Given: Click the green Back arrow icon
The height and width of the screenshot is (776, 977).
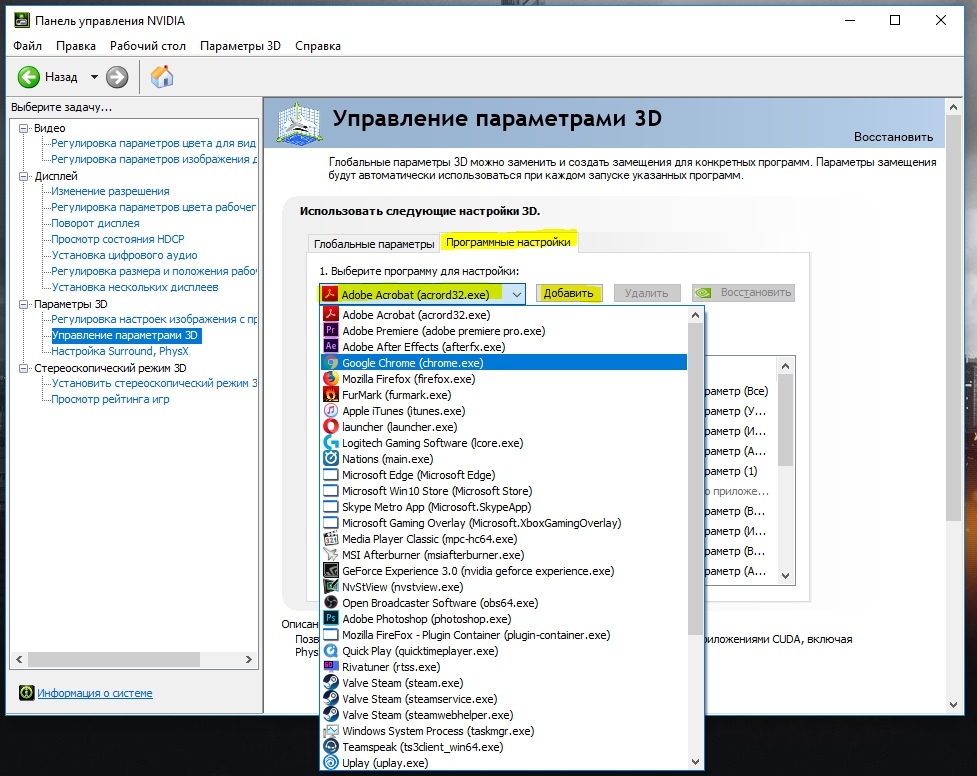Looking at the screenshot, I should tap(29, 77).
